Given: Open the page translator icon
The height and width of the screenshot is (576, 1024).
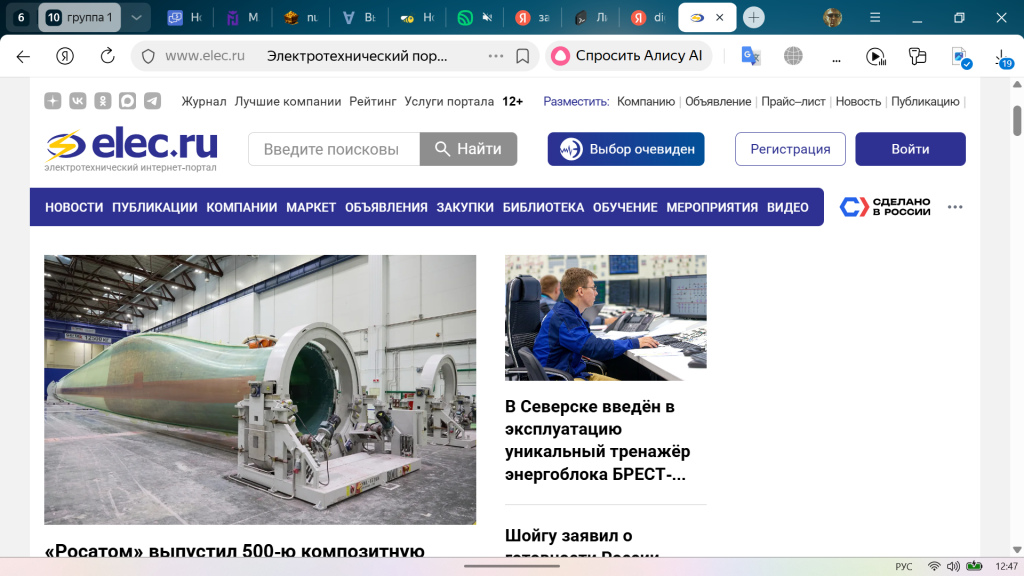Looking at the screenshot, I should coord(751,56).
